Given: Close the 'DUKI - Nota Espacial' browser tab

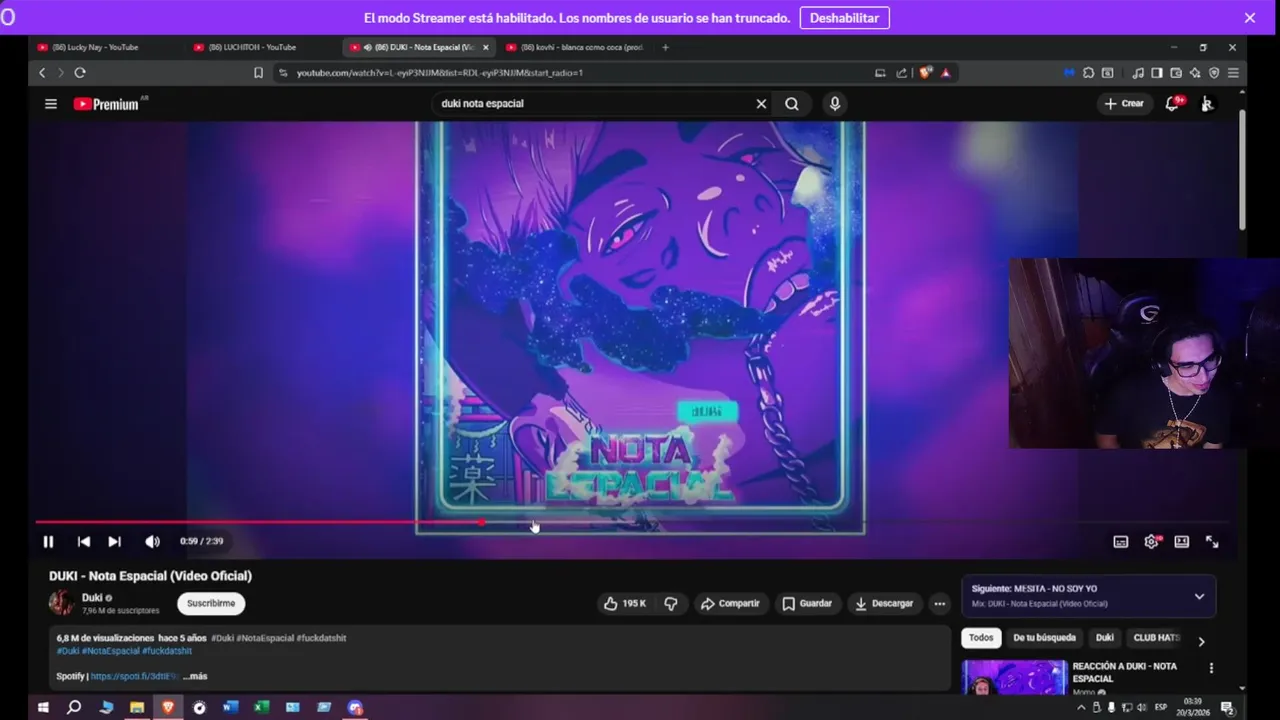Looking at the screenshot, I should pyautogui.click(x=486, y=47).
